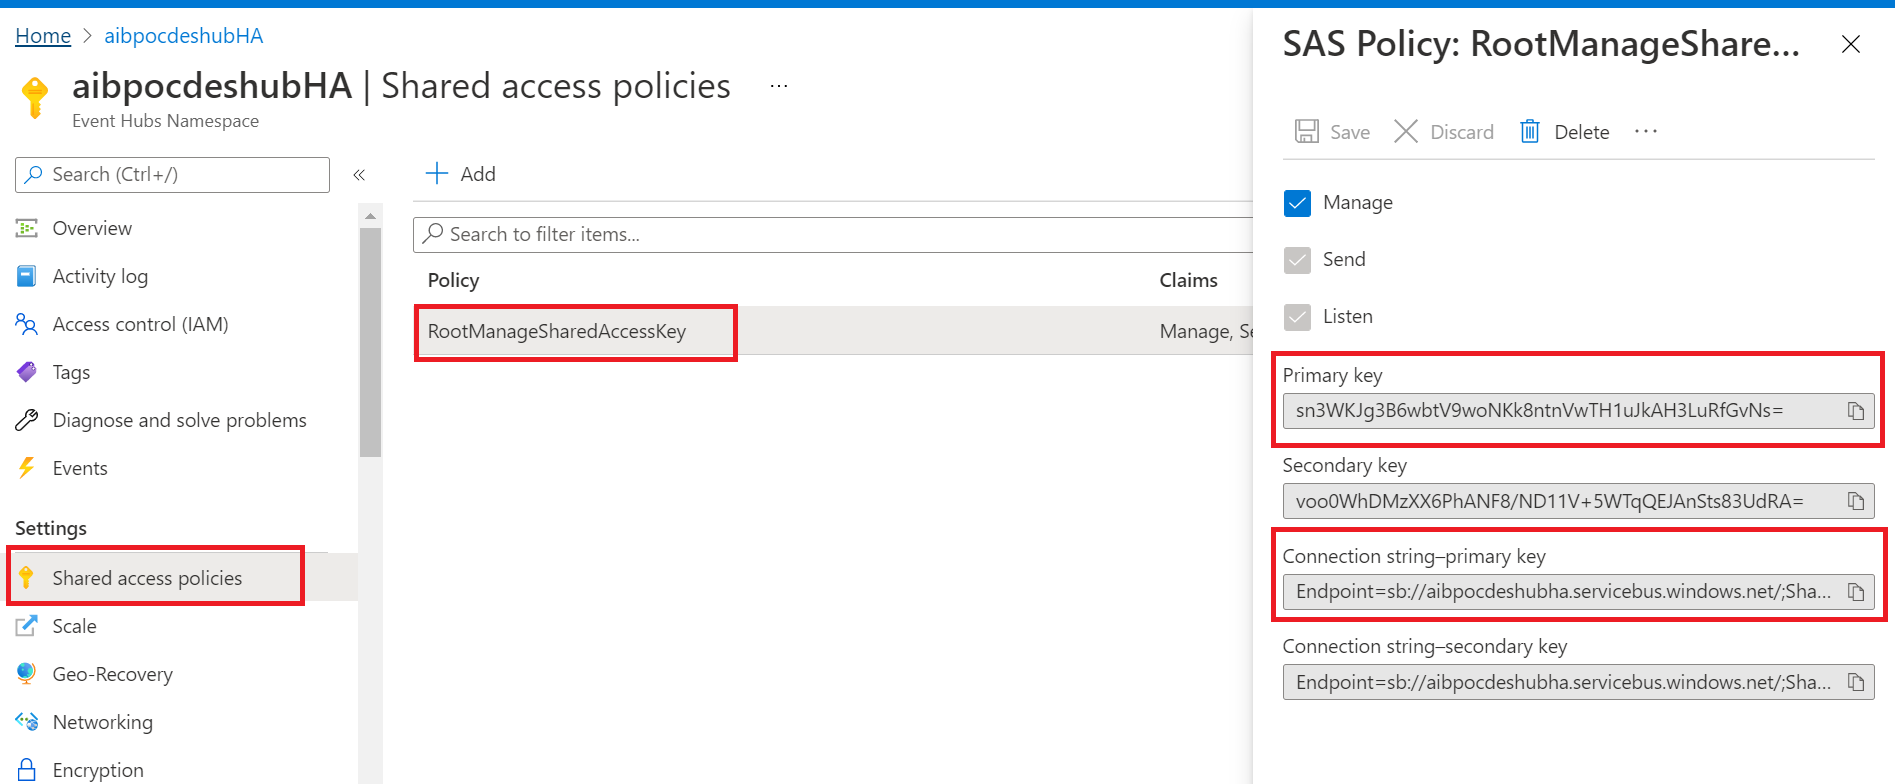This screenshot has height=784, width=1895.
Task: Open ellipsis menu beside page title
Action: click(778, 87)
